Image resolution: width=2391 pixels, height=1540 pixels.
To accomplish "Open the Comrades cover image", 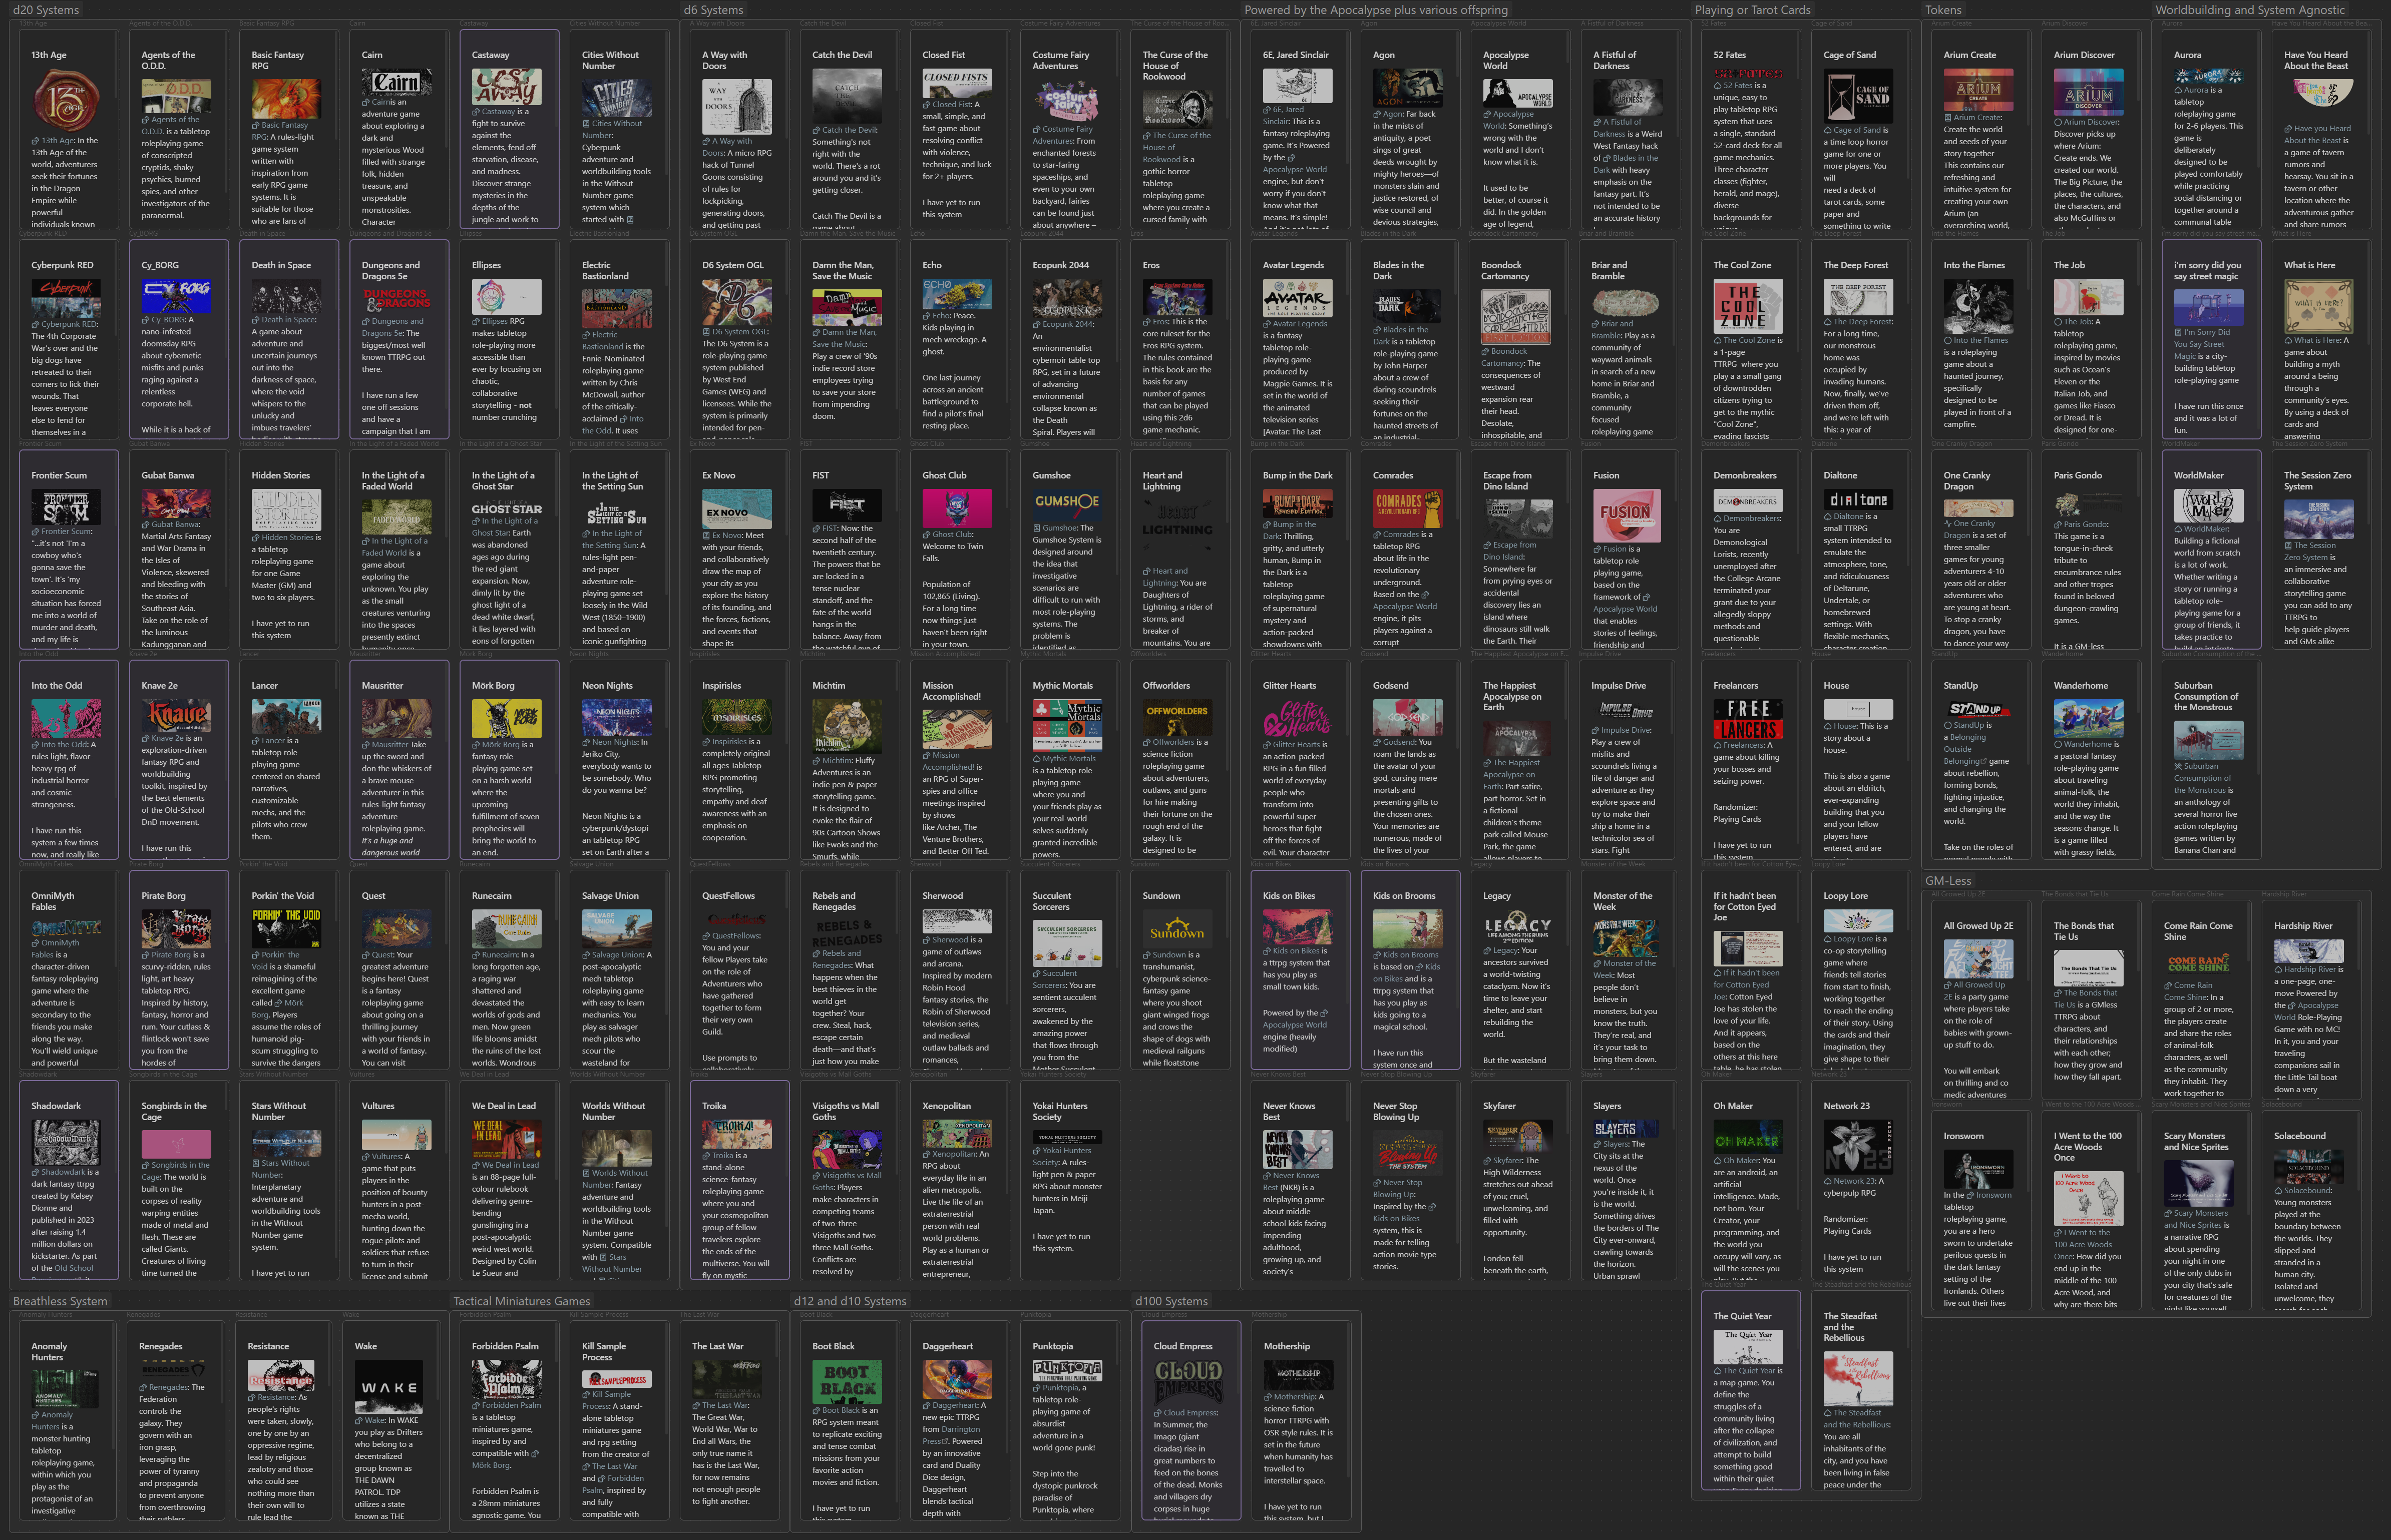I will point(1407,508).
